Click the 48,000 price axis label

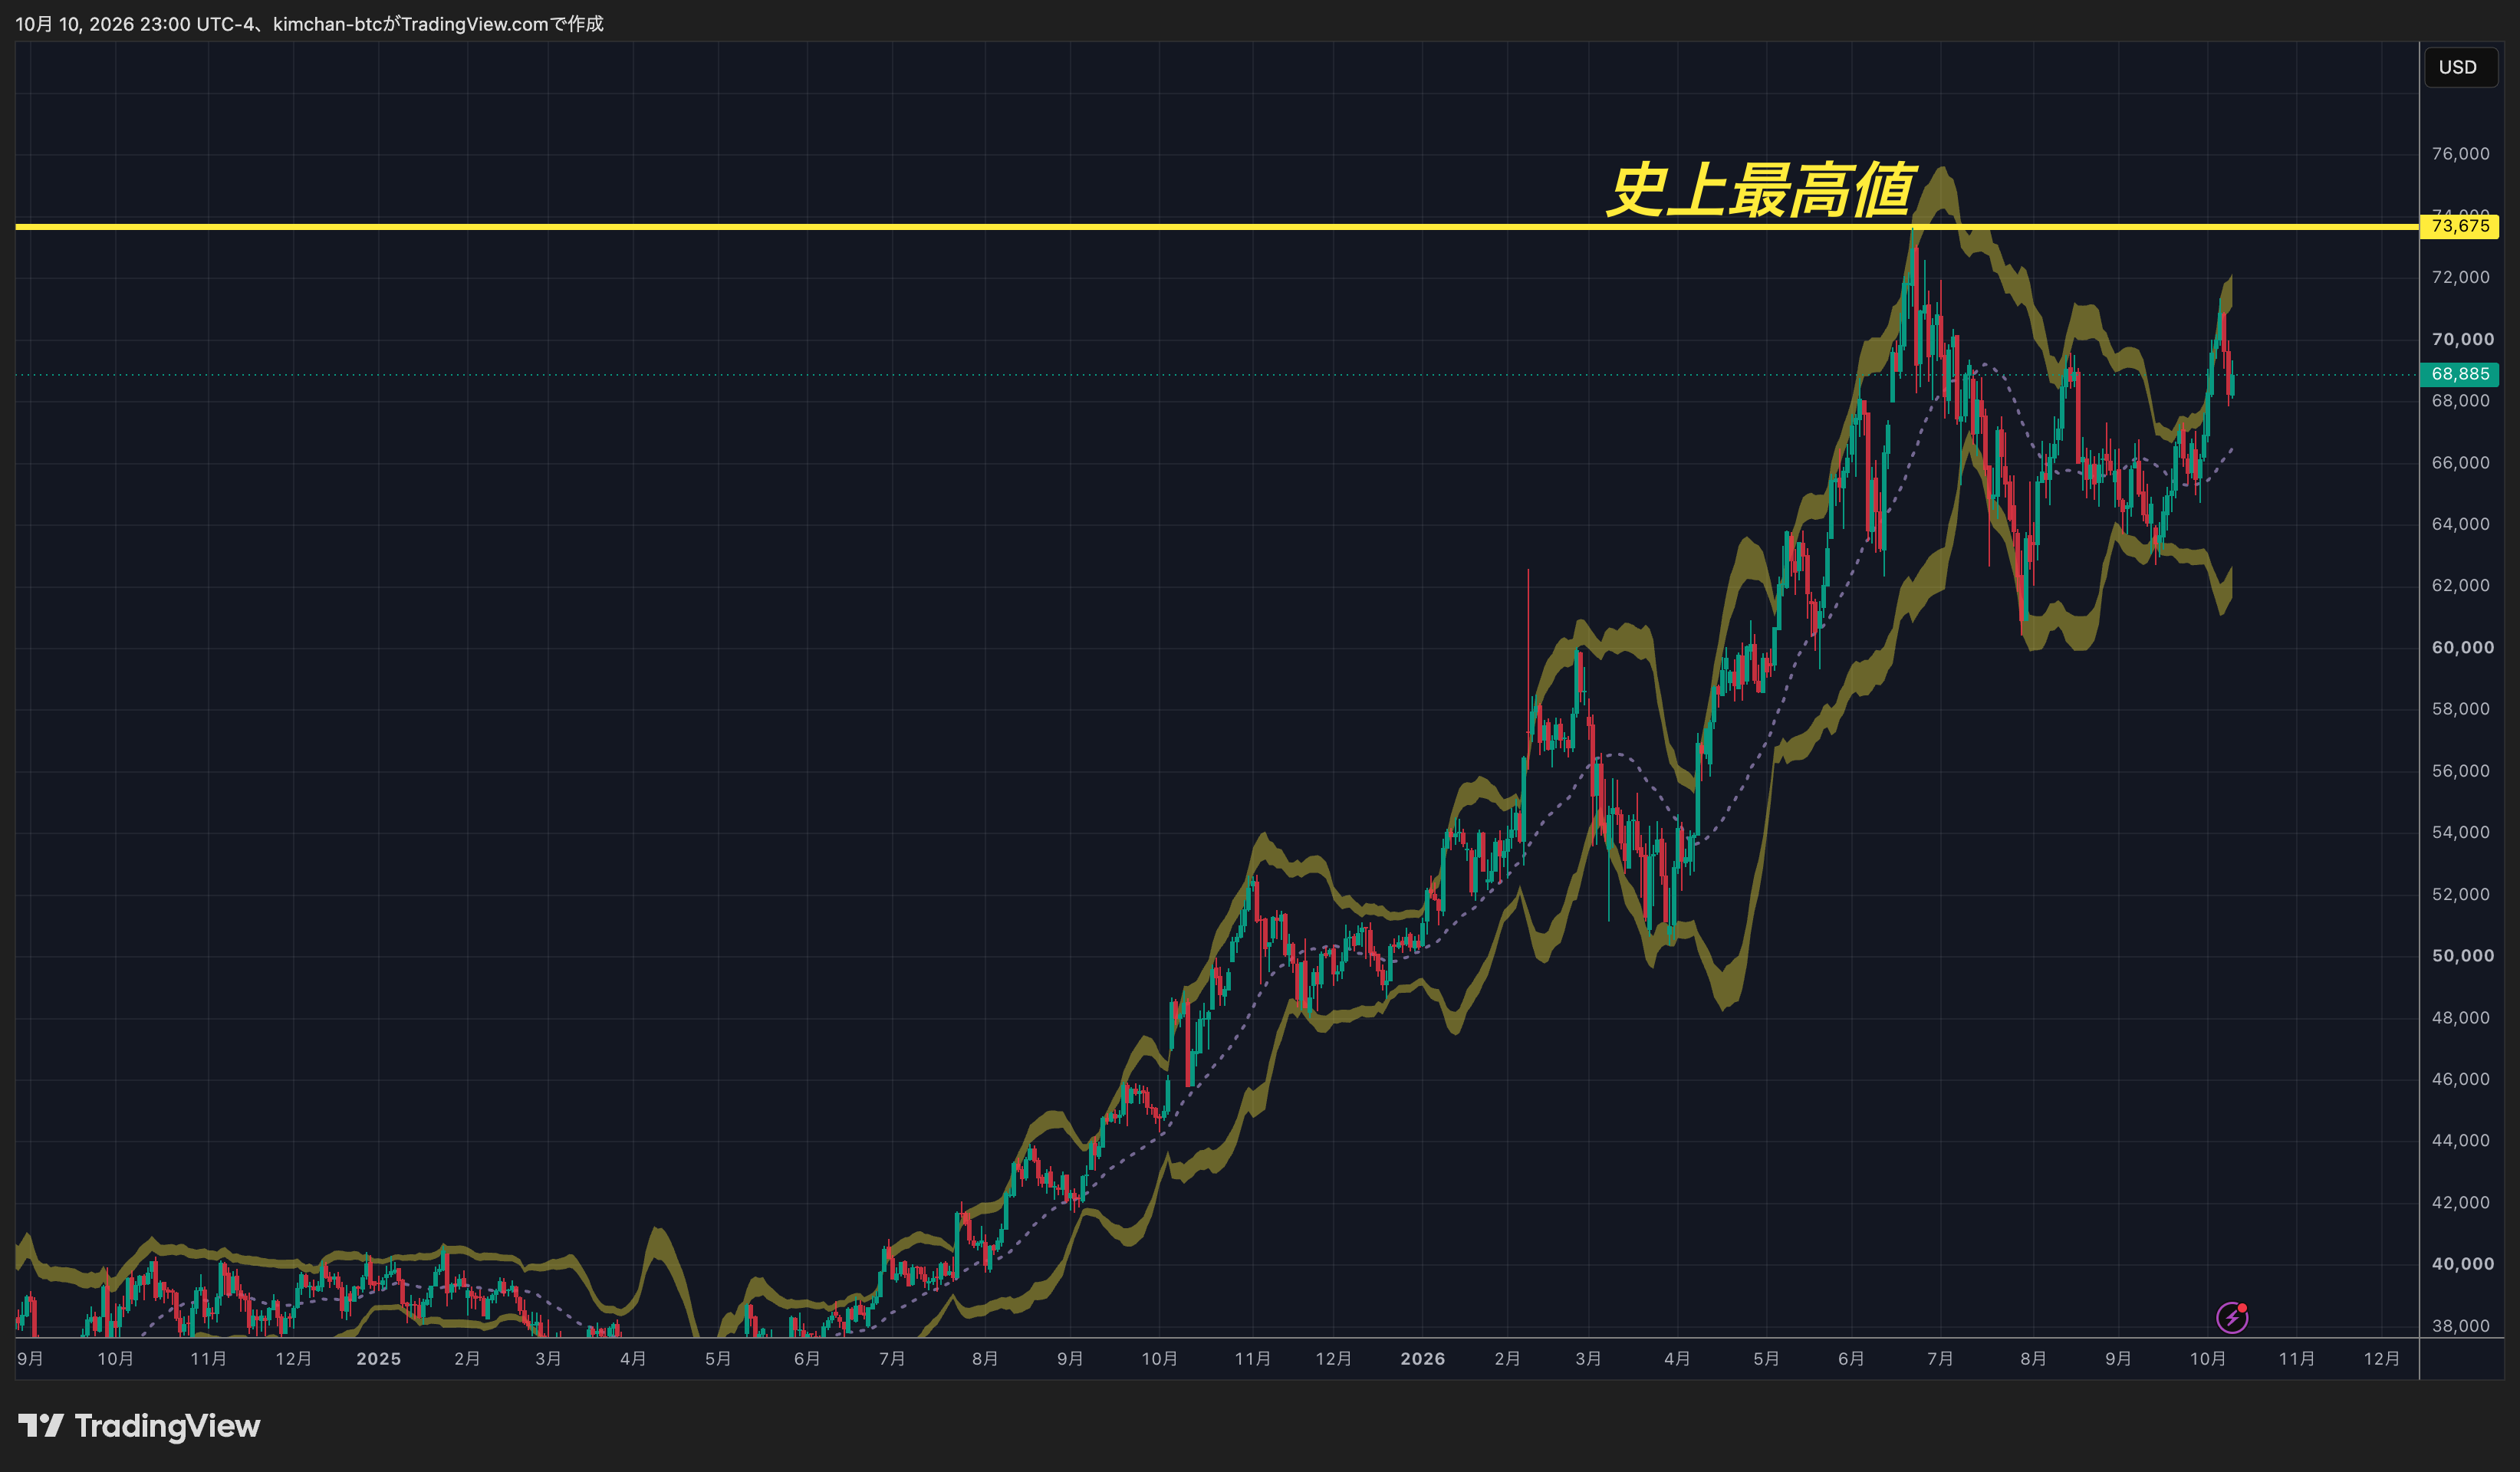(2460, 1018)
